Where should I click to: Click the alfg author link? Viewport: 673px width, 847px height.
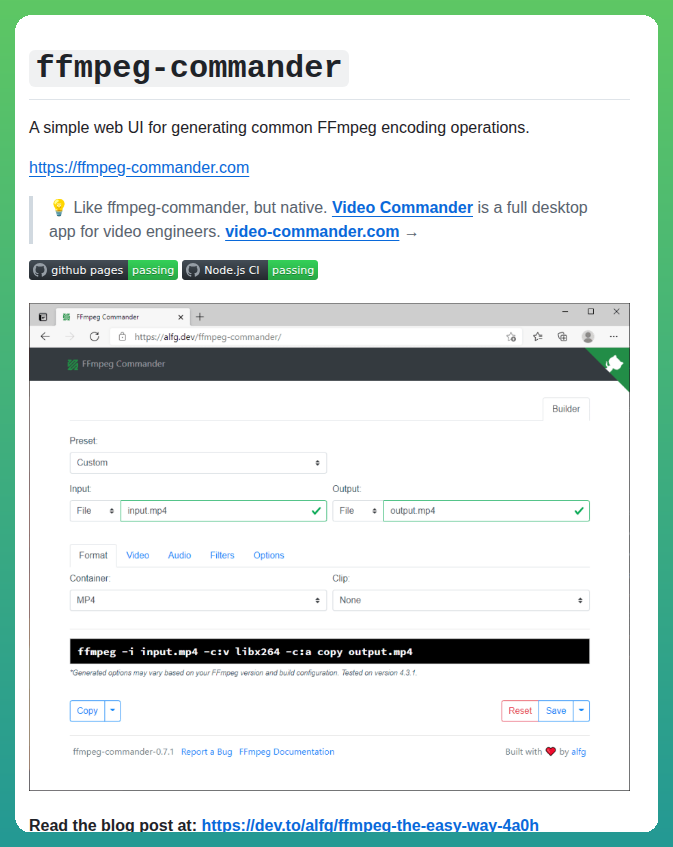tap(578, 752)
